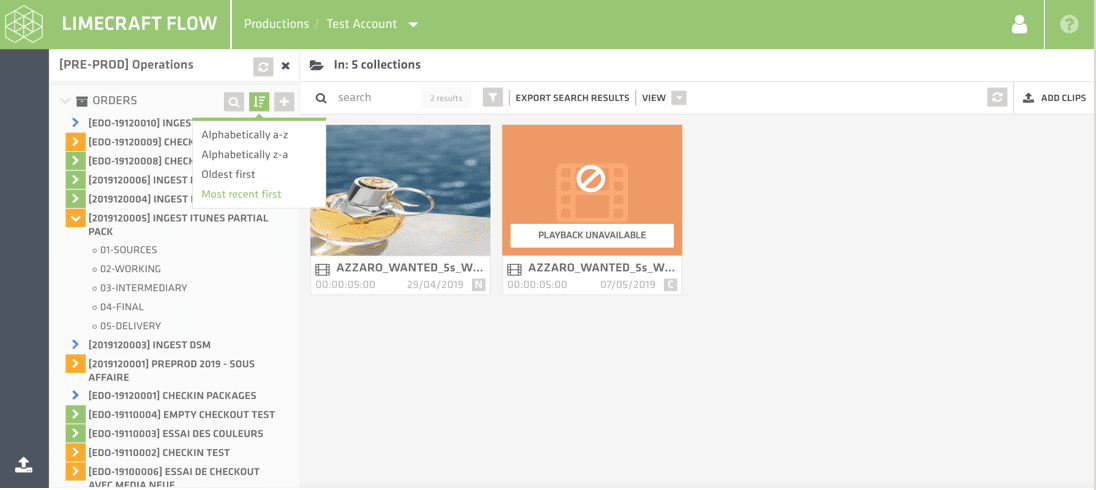Click EXPORT SEARCH RESULTS
The image size is (1096, 490).
pyautogui.click(x=572, y=98)
